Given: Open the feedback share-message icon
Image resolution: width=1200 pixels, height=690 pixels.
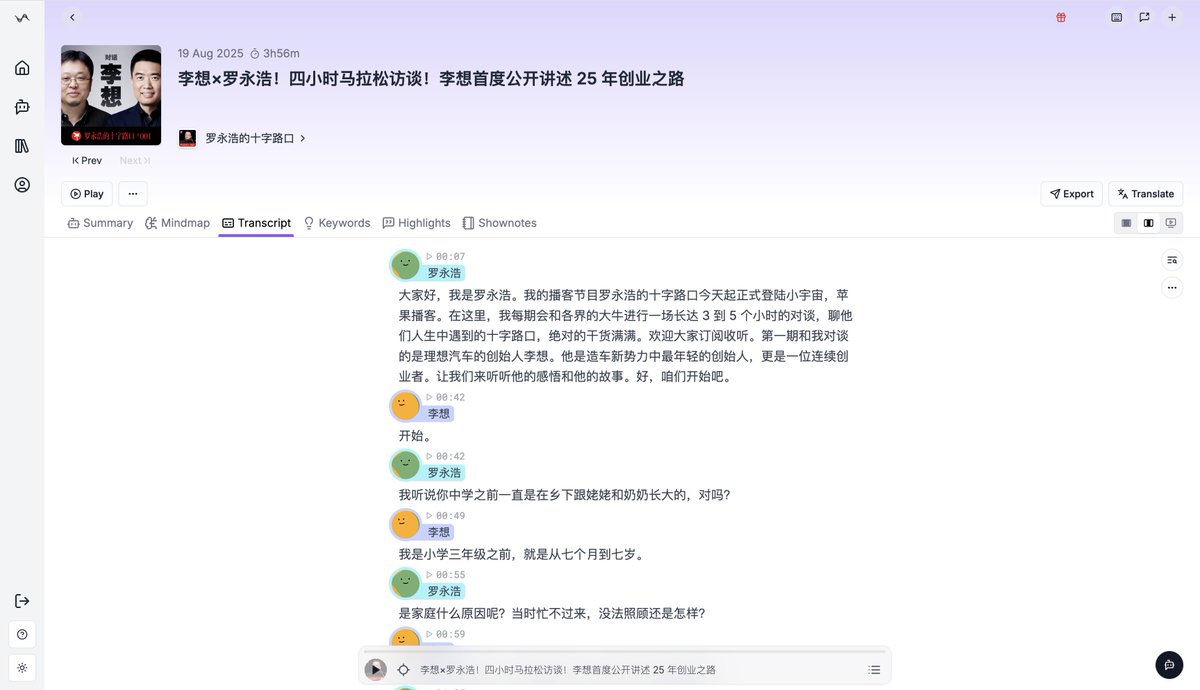Looking at the screenshot, I should pos(1144,17).
